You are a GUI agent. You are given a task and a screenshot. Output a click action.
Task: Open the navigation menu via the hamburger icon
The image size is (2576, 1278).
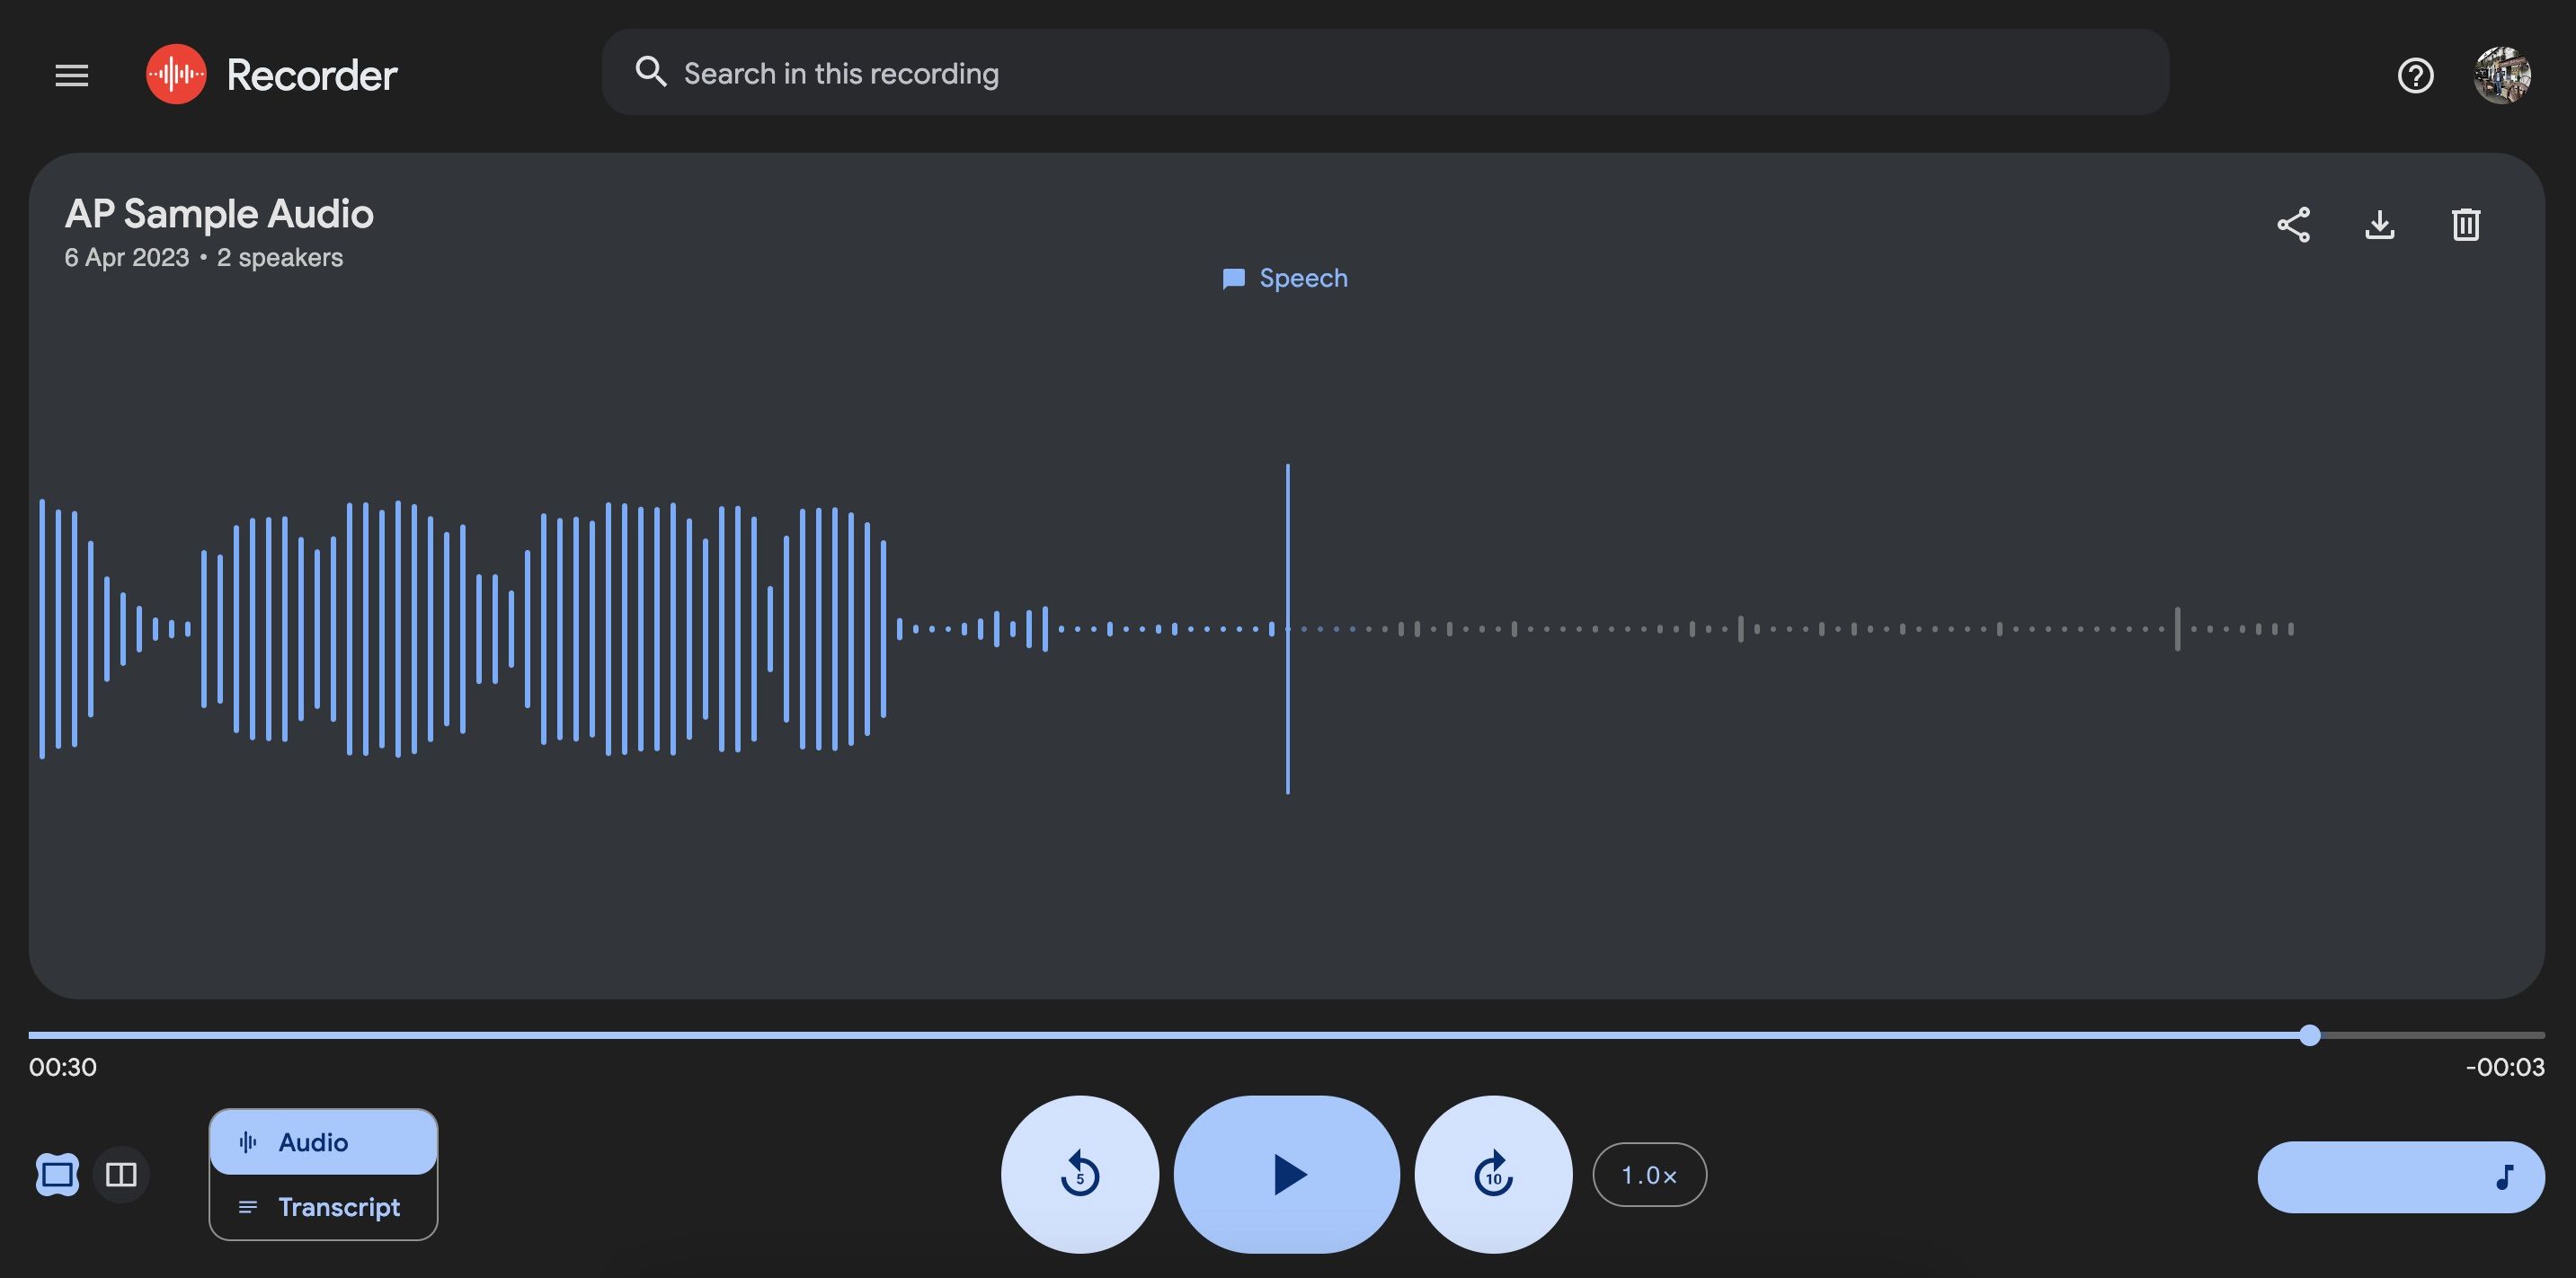71,75
